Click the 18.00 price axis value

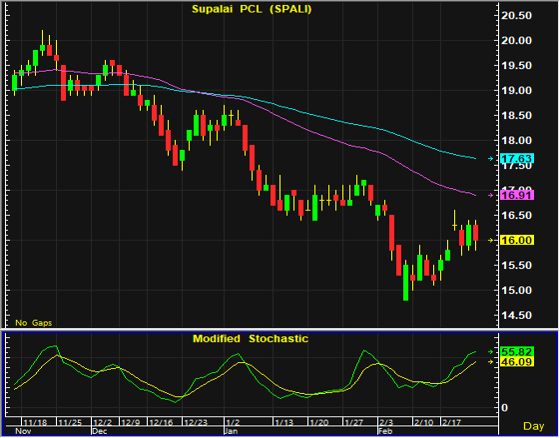(516, 140)
